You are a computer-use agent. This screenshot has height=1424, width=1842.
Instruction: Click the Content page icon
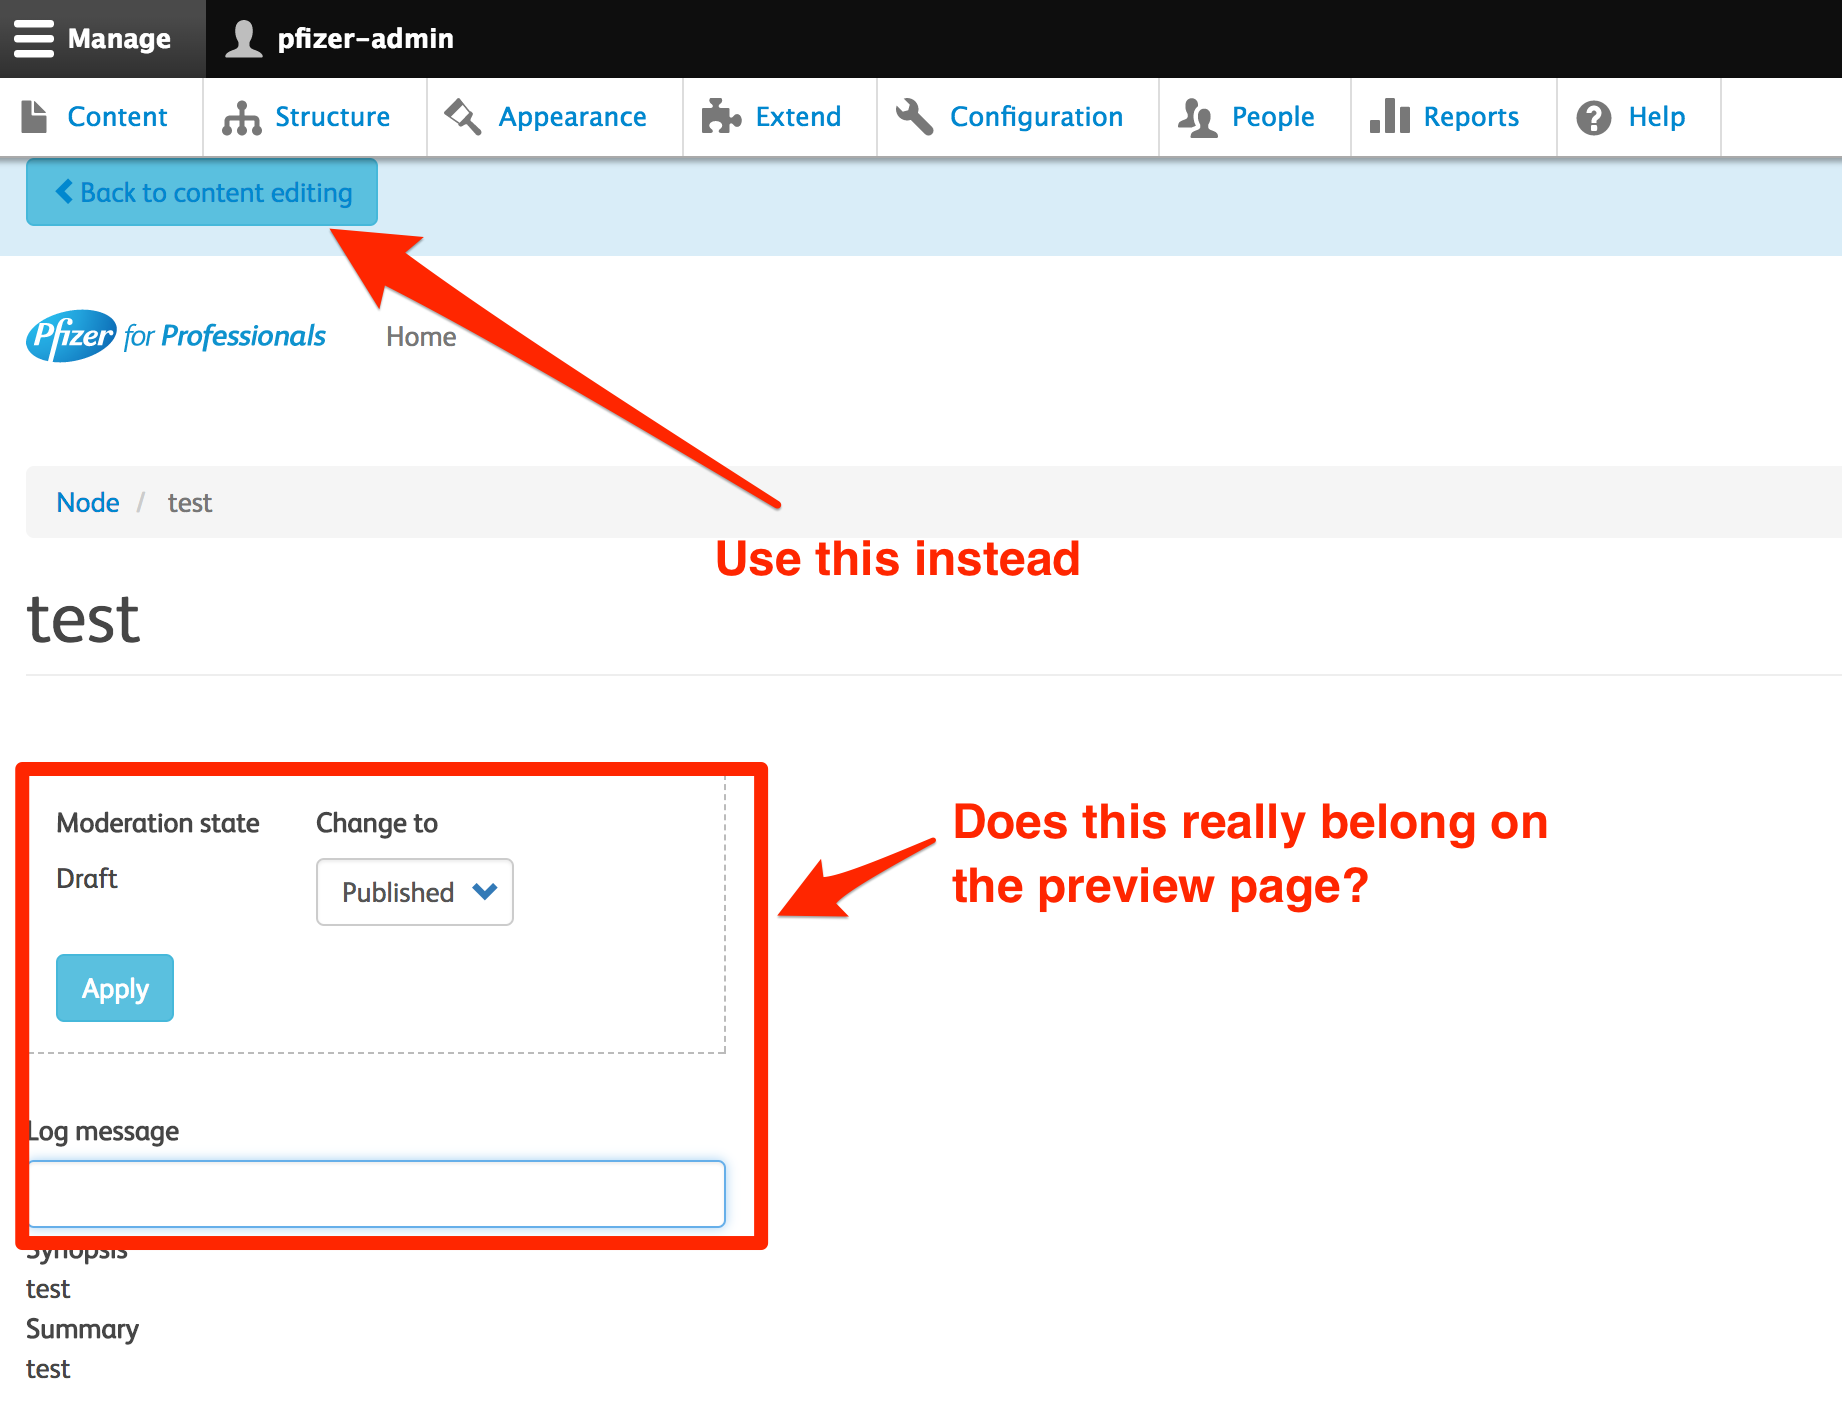tap(35, 117)
